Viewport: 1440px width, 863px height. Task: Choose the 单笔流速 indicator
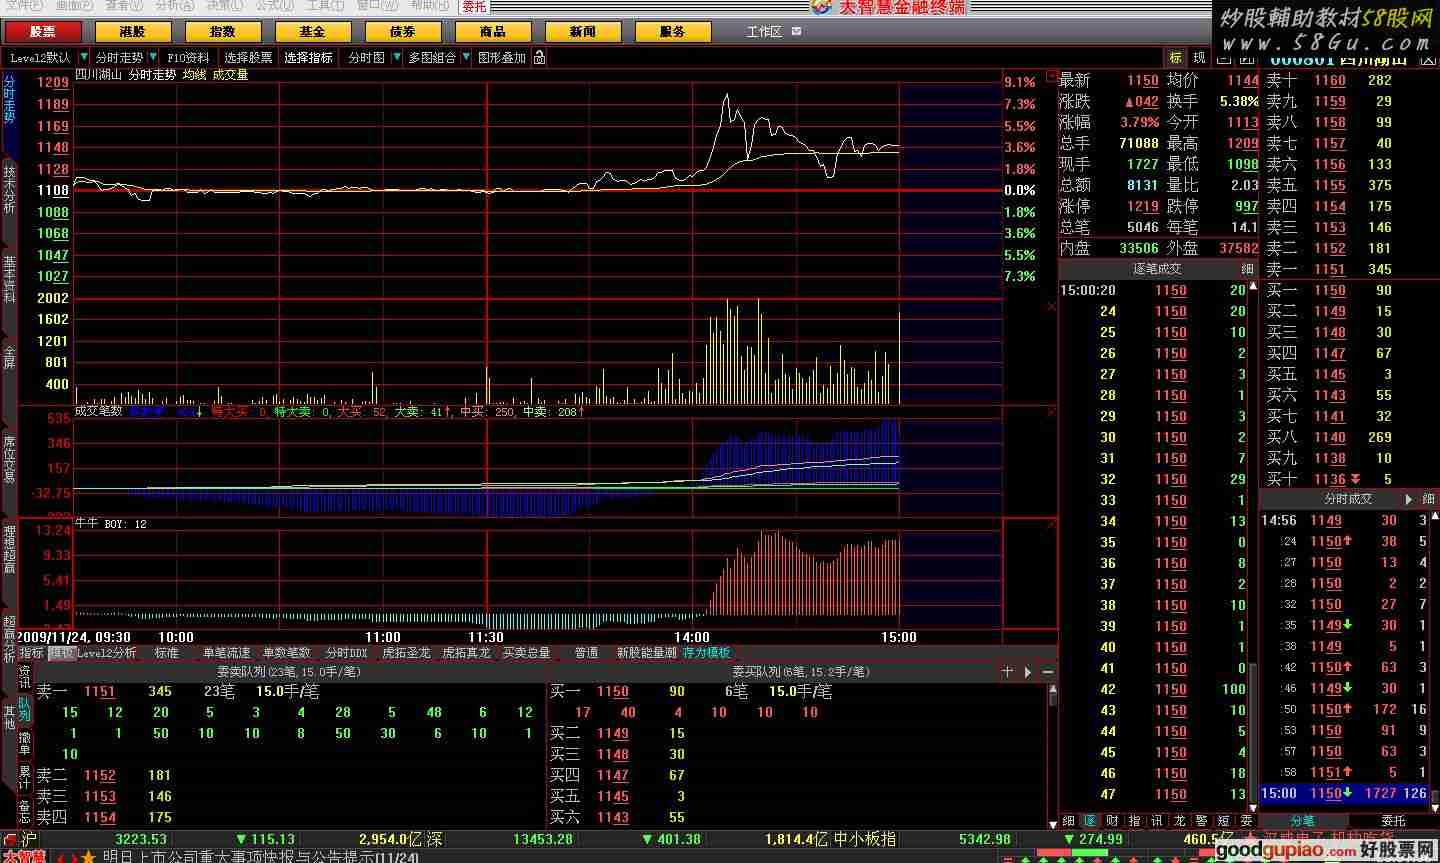226,653
